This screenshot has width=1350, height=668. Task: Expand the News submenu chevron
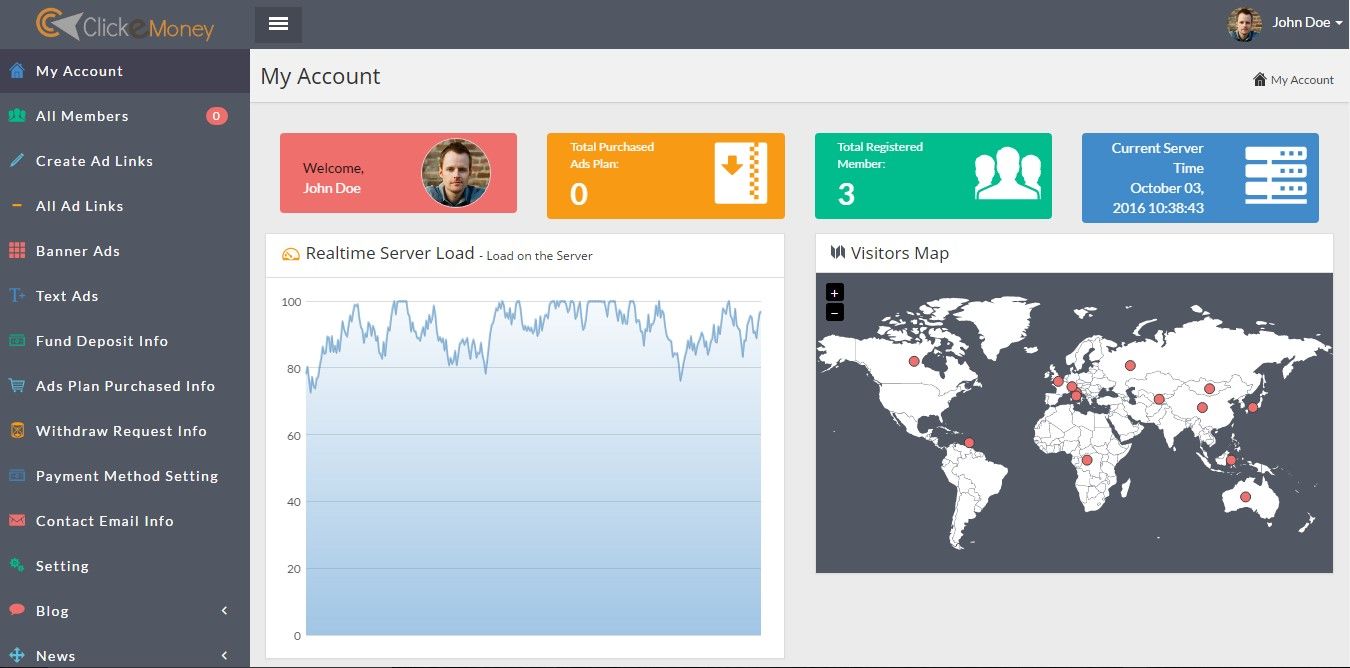[224, 655]
